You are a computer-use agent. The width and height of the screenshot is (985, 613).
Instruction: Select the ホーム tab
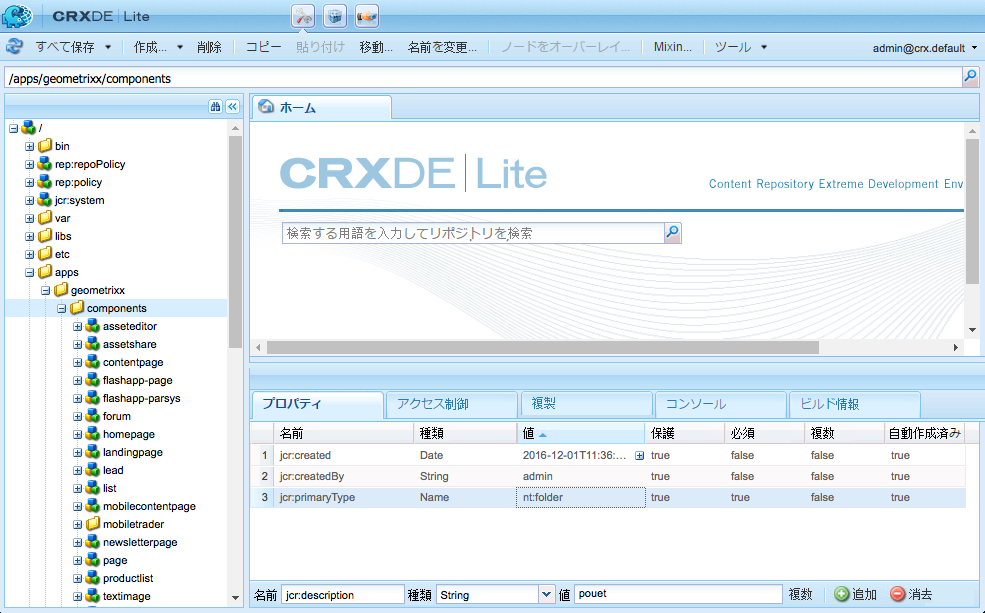322,107
